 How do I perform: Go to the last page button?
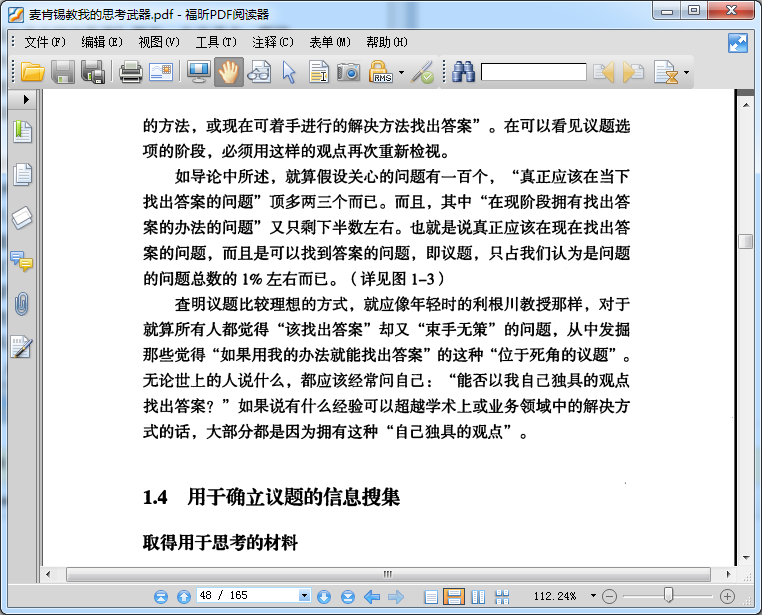tap(348, 597)
